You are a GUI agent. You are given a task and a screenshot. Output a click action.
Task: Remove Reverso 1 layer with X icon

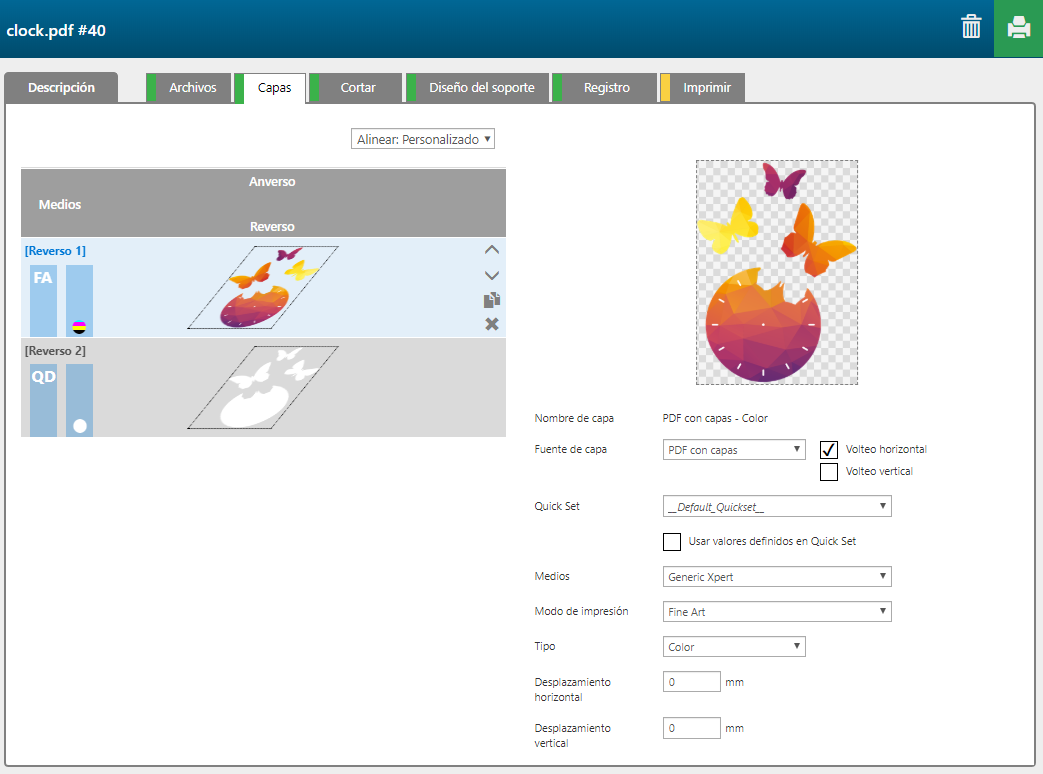(491, 324)
